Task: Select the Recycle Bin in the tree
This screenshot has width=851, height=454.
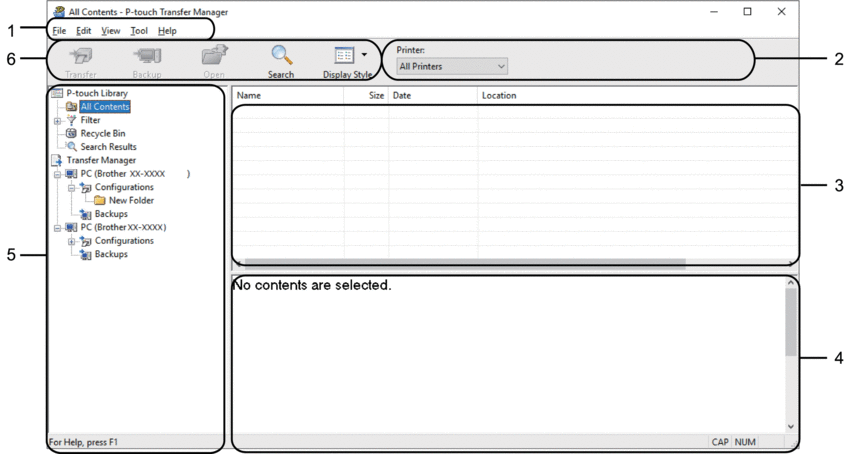Action: point(102,133)
